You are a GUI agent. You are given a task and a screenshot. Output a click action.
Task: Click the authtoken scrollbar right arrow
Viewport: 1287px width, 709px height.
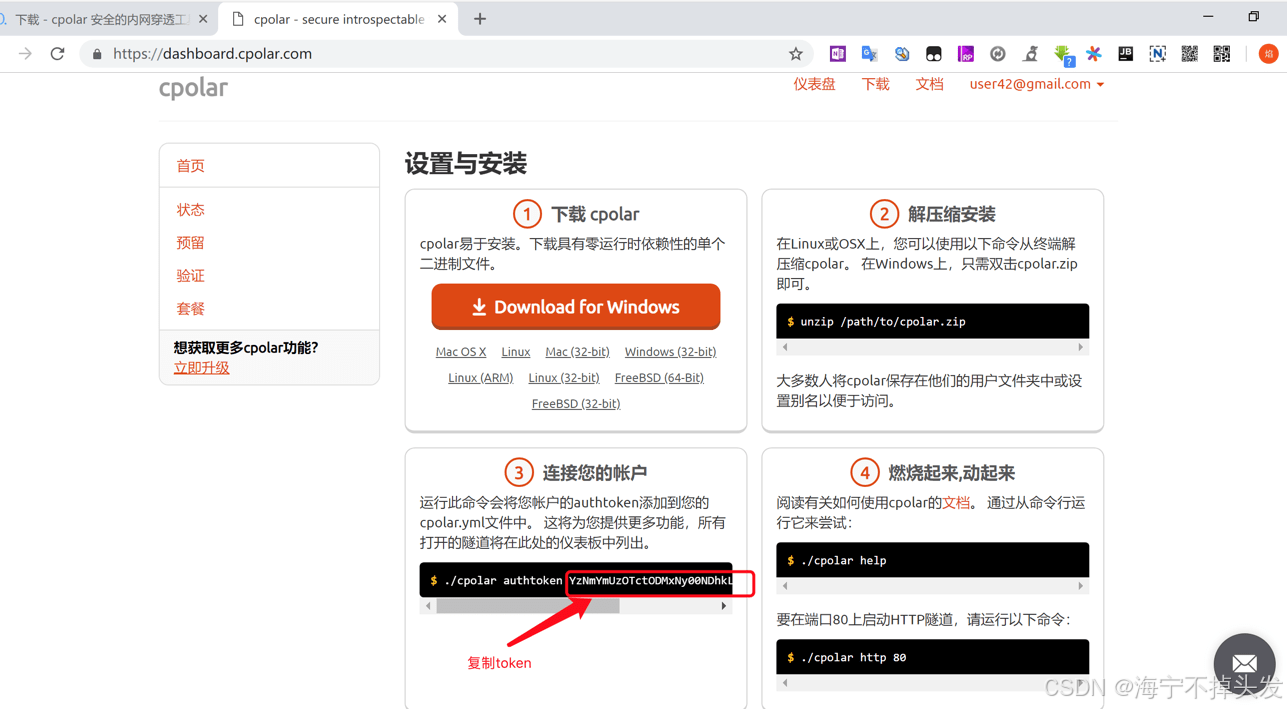724,606
